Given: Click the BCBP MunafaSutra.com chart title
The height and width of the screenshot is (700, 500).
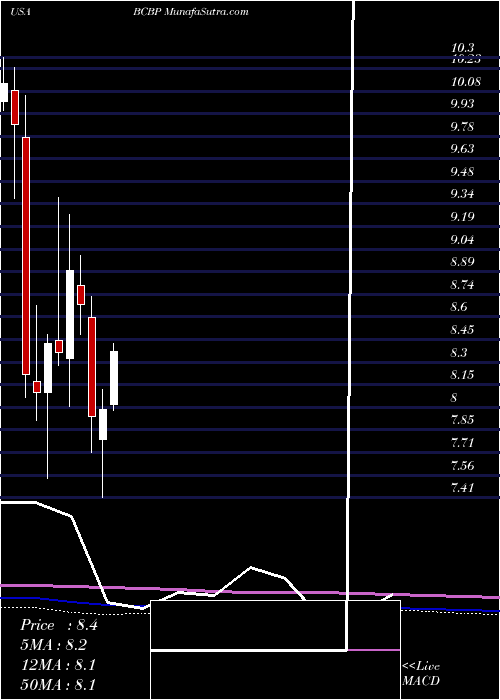Looking at the screenshot, I should [191, 12].
